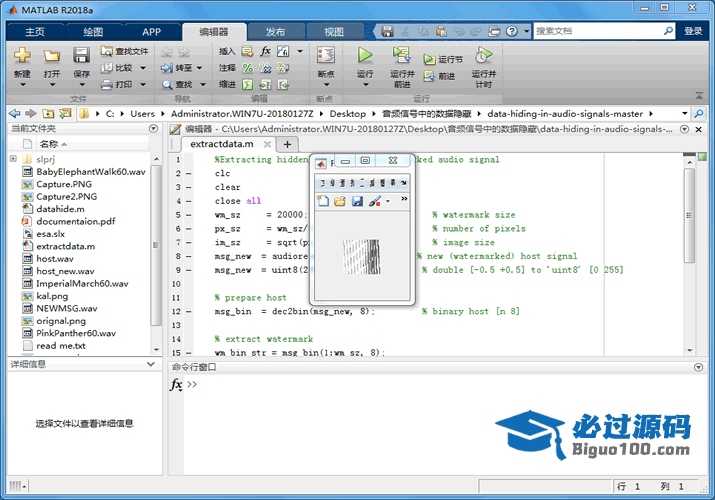
Task: Click the Find magnifier icon
Action: pos(167,85)
